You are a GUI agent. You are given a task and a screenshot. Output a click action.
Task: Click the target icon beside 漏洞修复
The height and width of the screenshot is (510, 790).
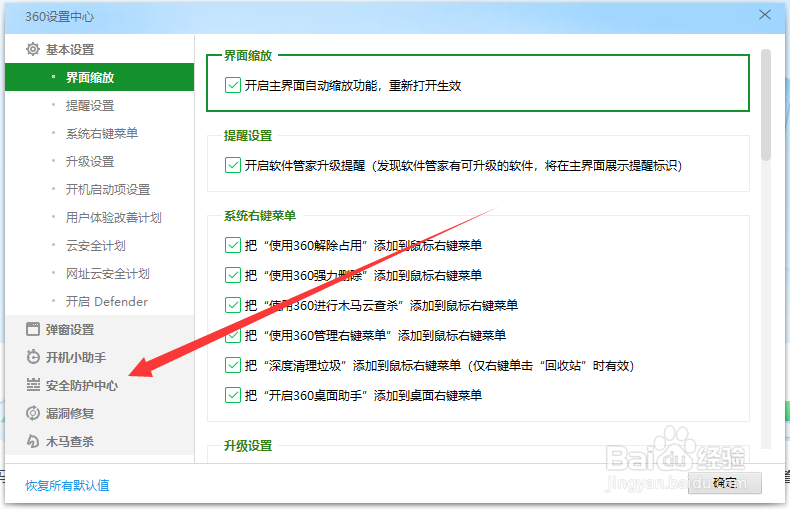[33, 413]
